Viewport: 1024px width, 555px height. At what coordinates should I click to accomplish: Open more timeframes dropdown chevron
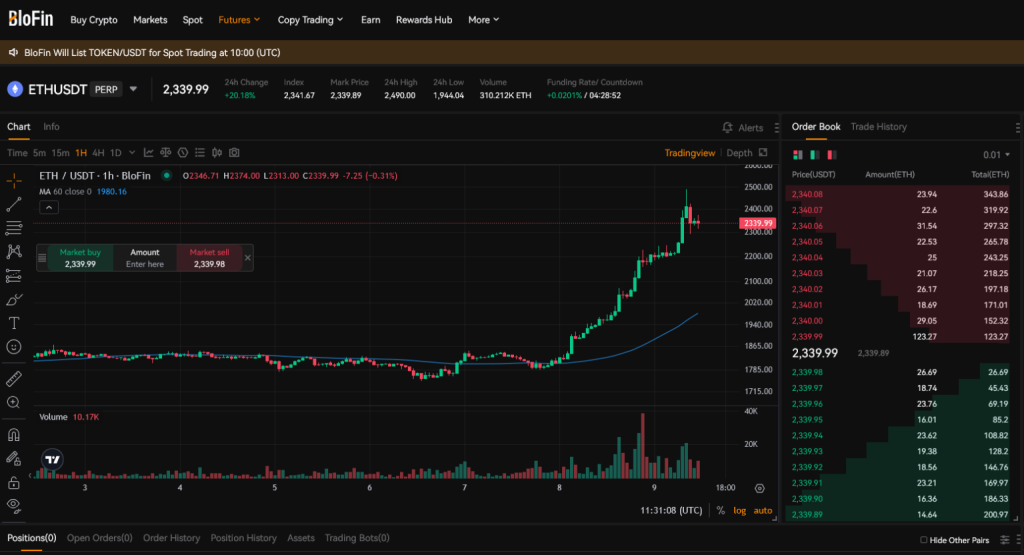click(132, 153)
